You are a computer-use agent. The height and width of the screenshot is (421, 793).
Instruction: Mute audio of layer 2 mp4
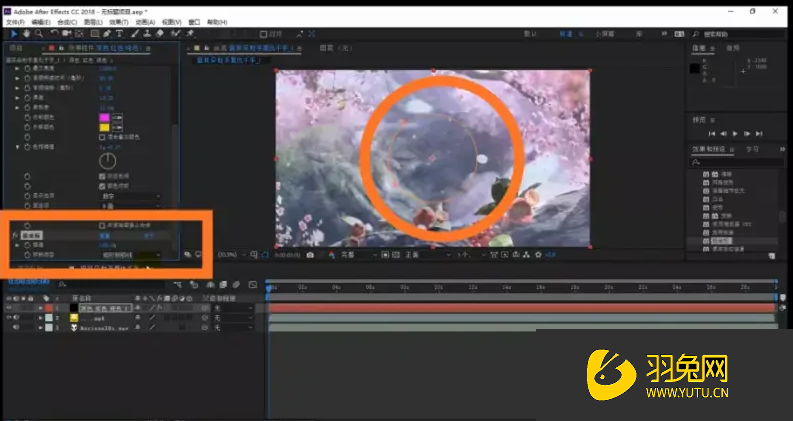click(x=16, y=318)
